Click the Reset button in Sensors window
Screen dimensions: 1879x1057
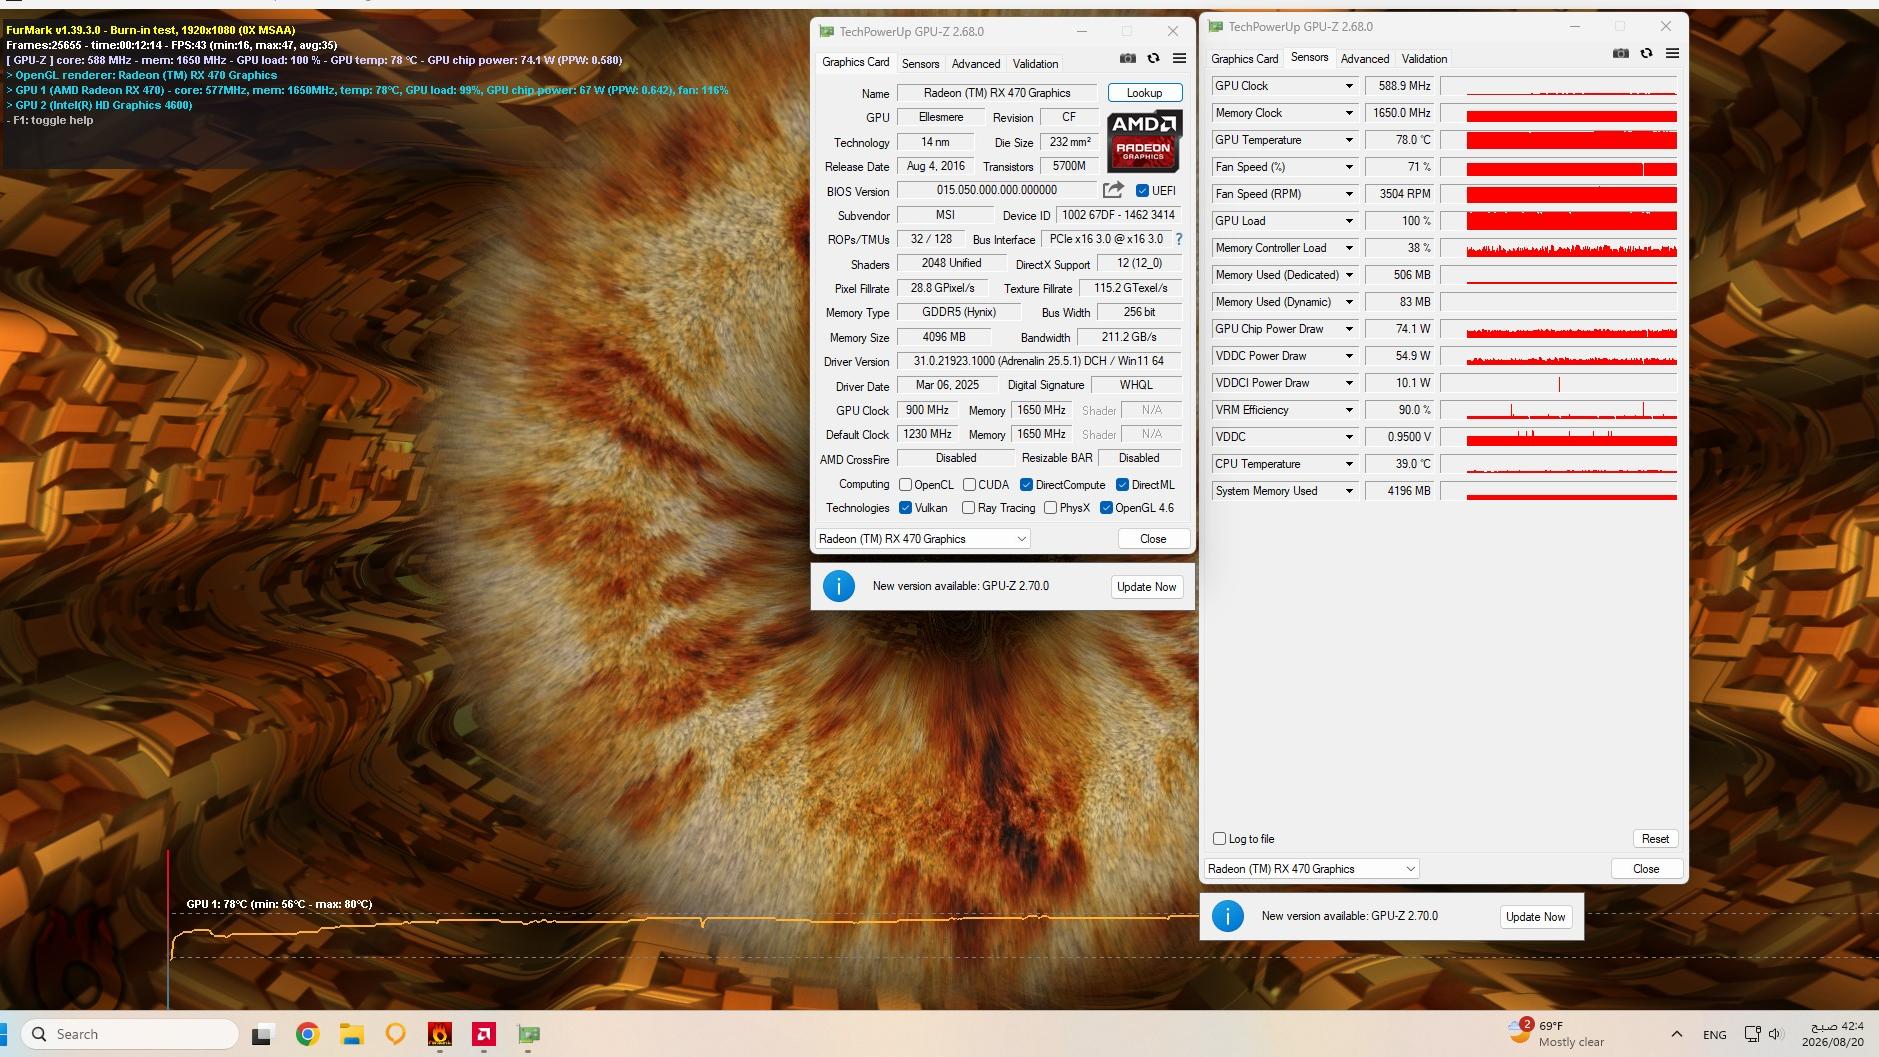pyautogui.click(x=1655, y=839)
